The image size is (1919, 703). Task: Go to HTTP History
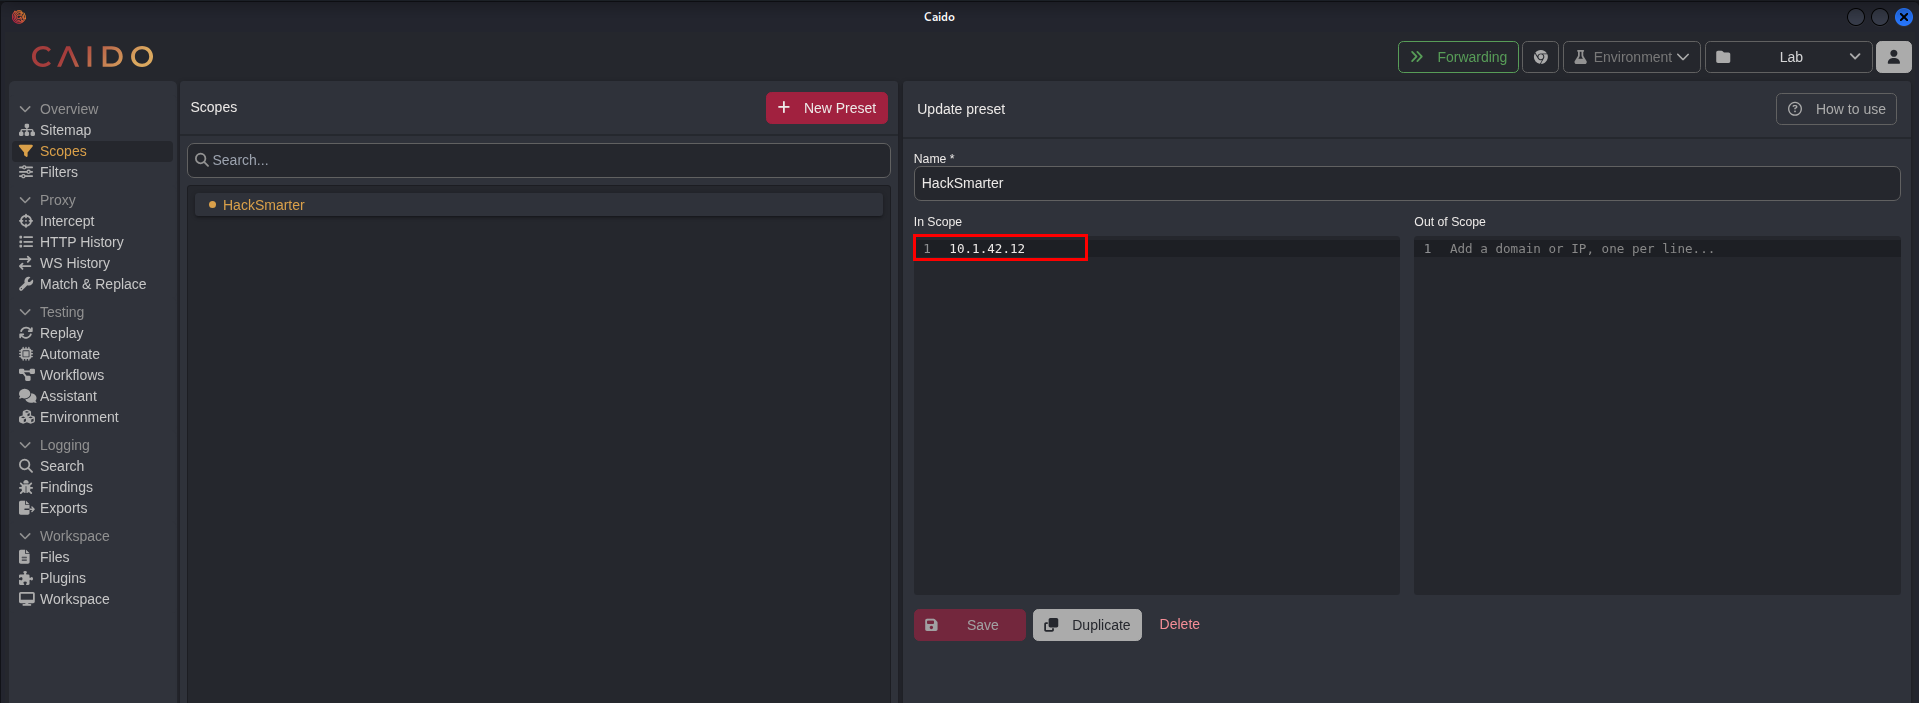81,242
